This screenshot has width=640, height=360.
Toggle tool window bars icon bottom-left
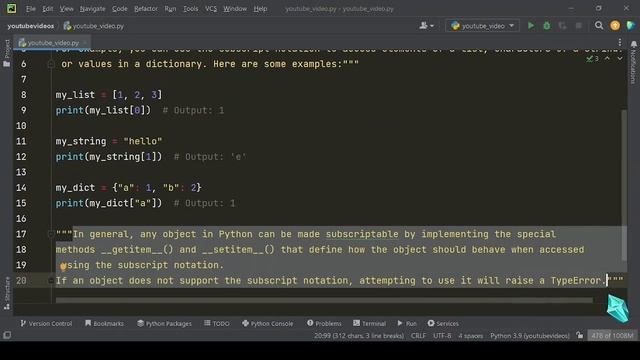pos(7,335)
